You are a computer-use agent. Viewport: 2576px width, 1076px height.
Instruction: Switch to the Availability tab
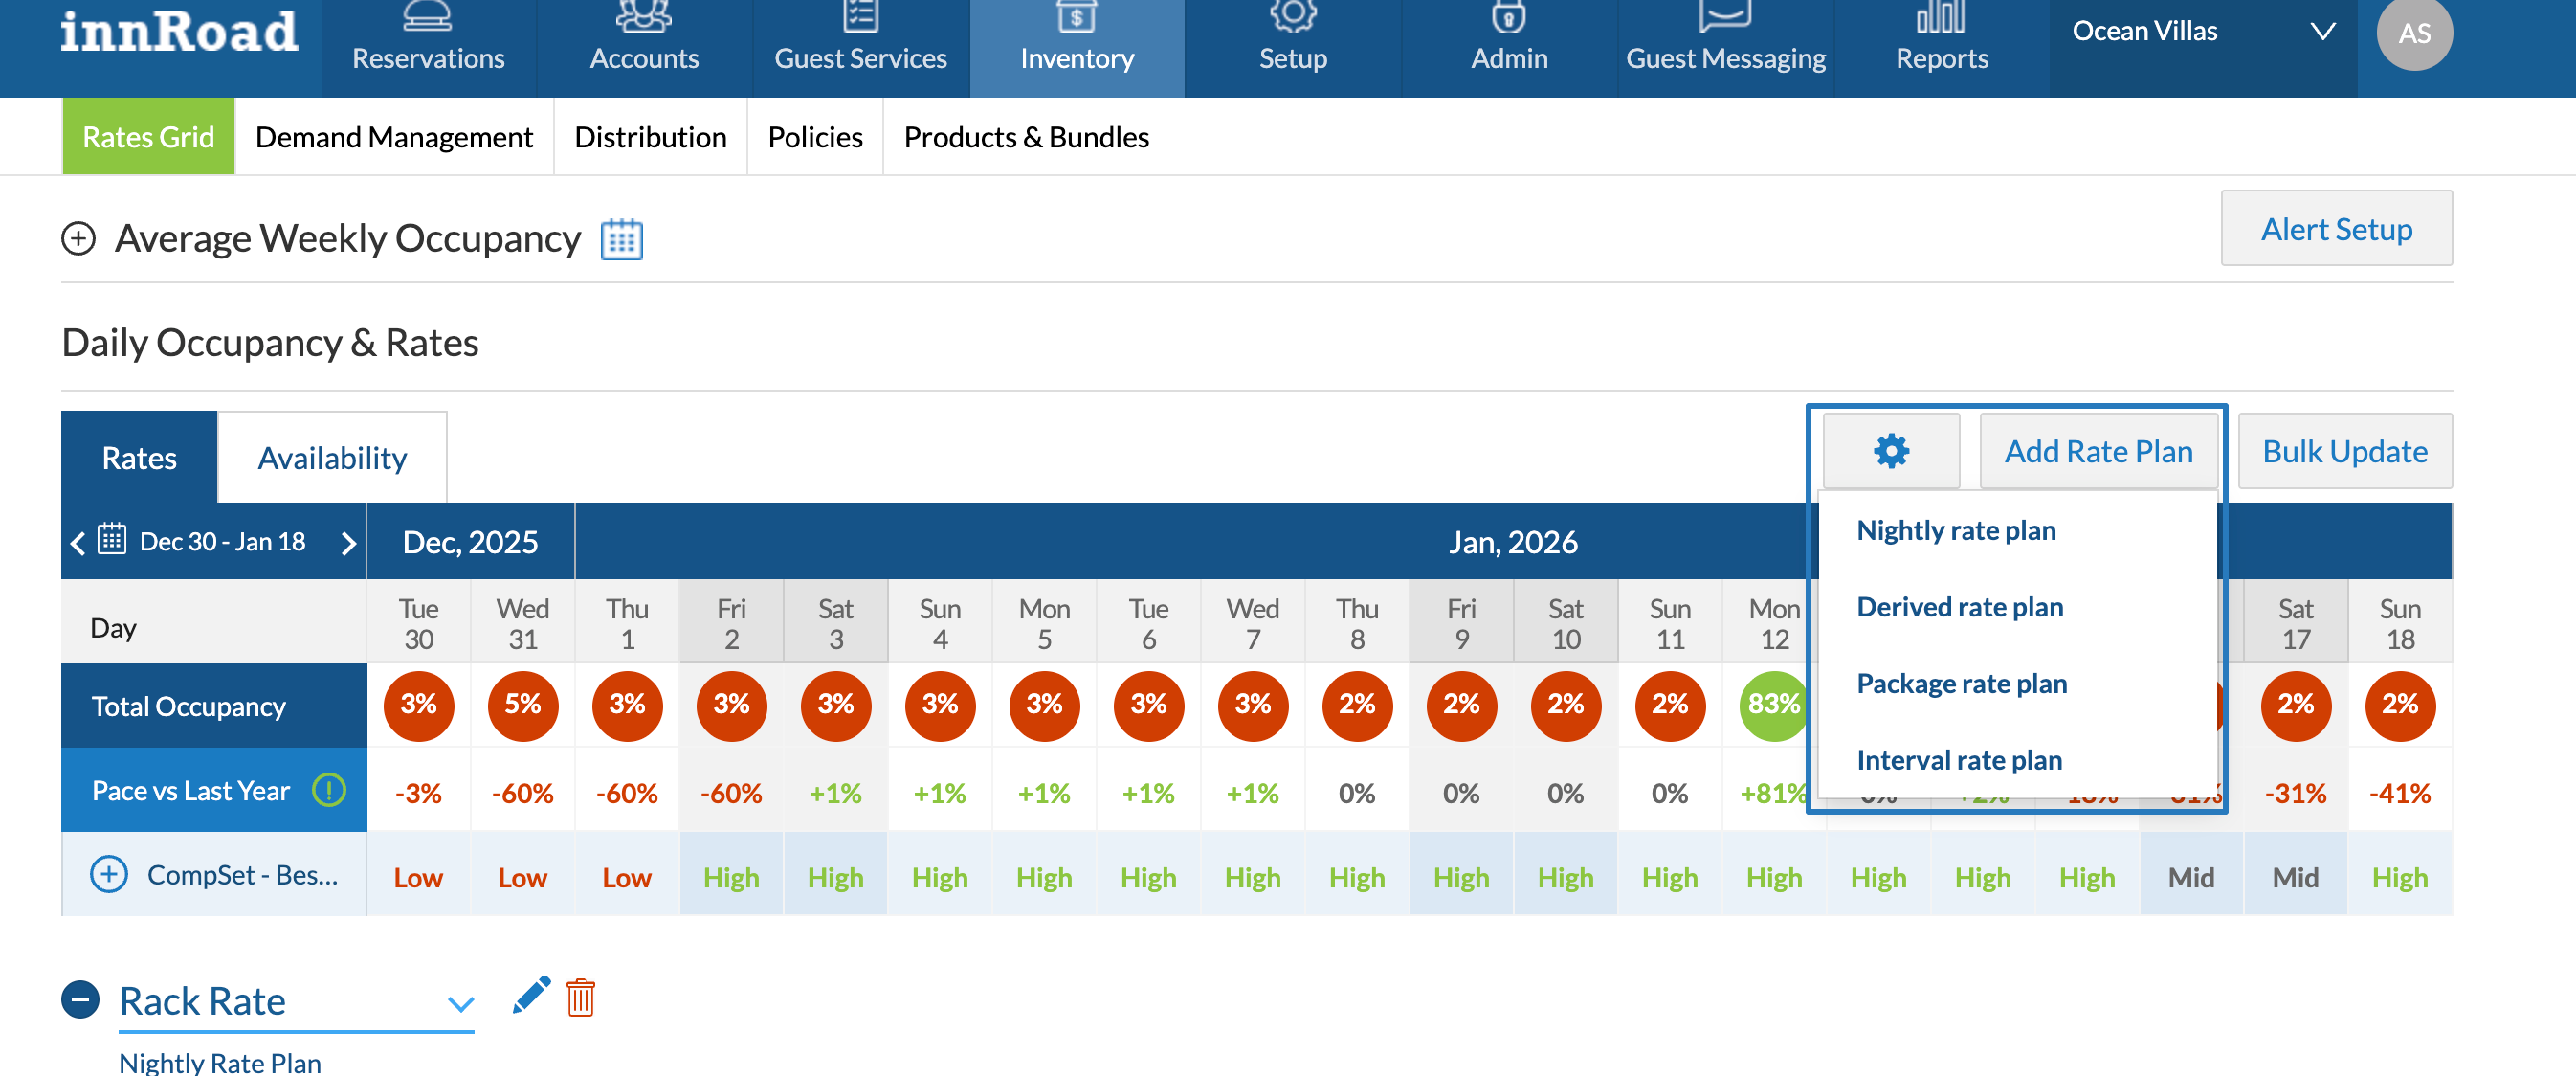coord(332,457)
